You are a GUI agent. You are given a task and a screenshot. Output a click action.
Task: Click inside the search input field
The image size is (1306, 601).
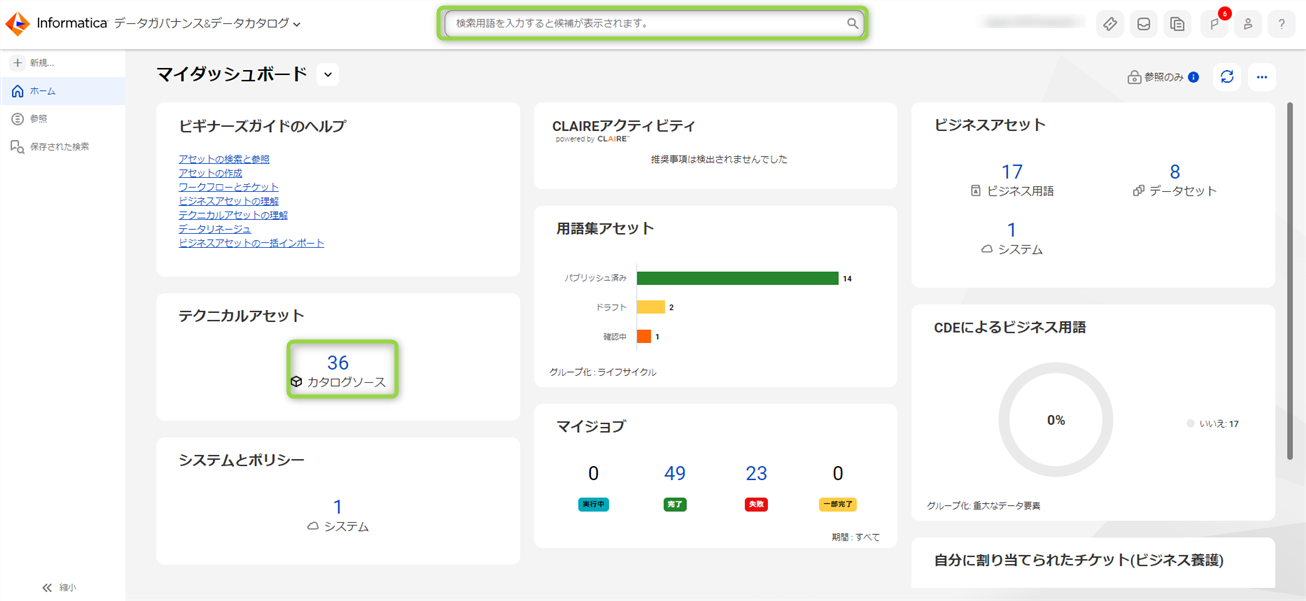tap(652, 22)
